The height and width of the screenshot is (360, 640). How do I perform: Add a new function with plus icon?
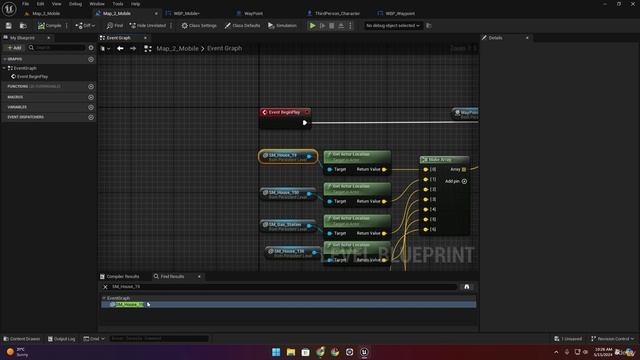click(91, 87)
